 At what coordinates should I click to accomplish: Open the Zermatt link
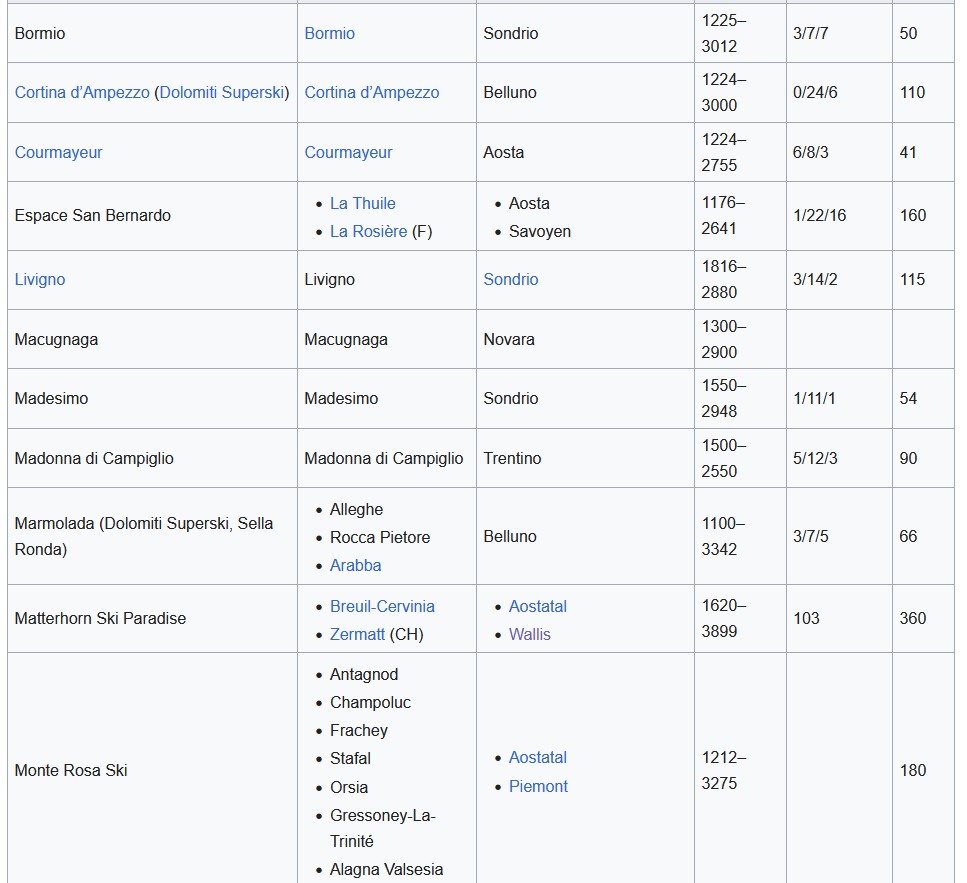tap(357, 634)
